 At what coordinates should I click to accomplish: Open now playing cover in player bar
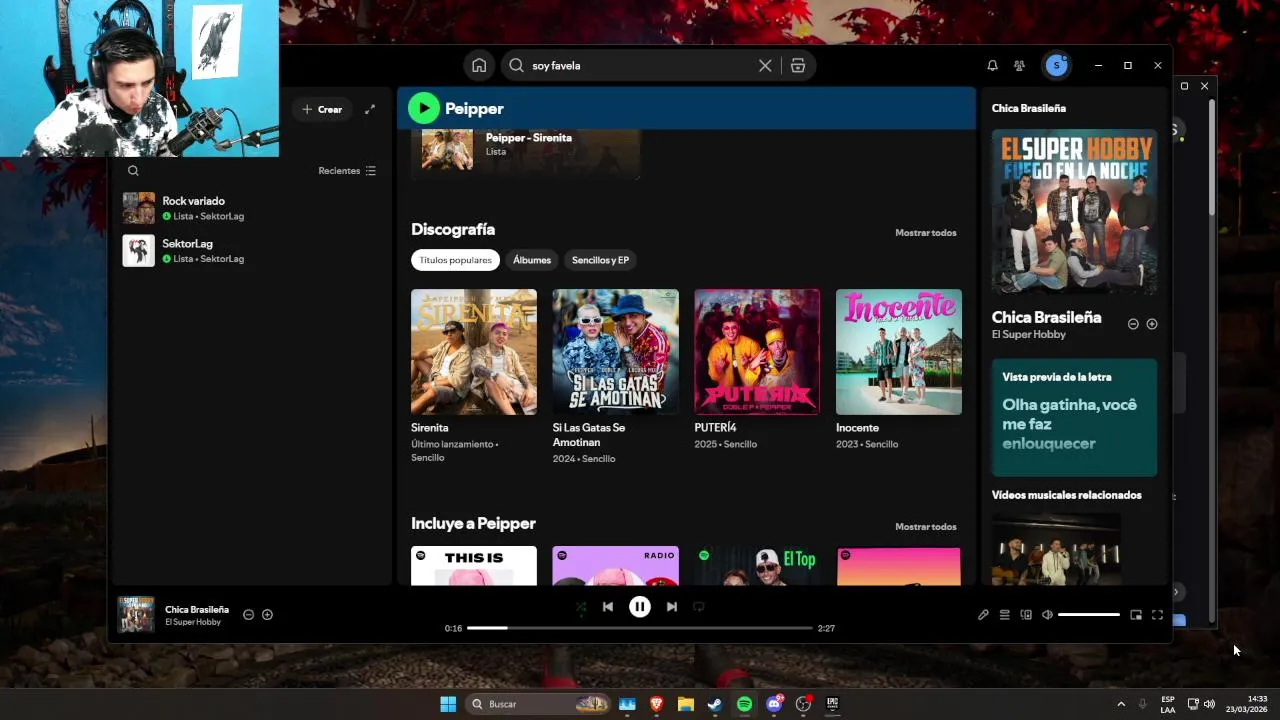(136, 615)
